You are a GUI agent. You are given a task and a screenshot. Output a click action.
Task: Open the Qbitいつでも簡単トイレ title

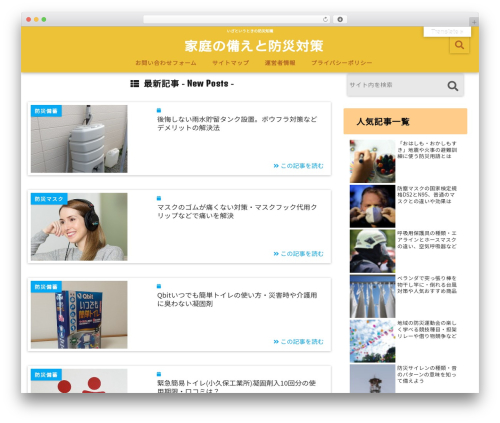237,300
